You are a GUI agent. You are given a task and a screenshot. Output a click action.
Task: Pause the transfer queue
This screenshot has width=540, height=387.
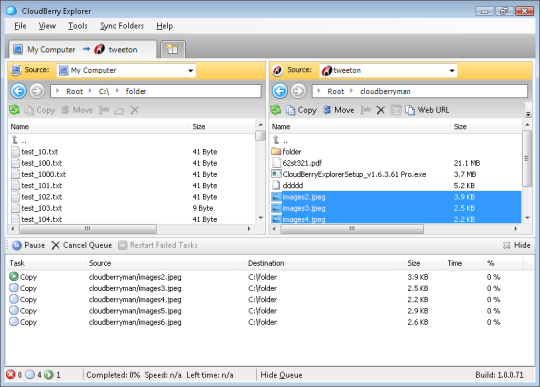(28, 245)
